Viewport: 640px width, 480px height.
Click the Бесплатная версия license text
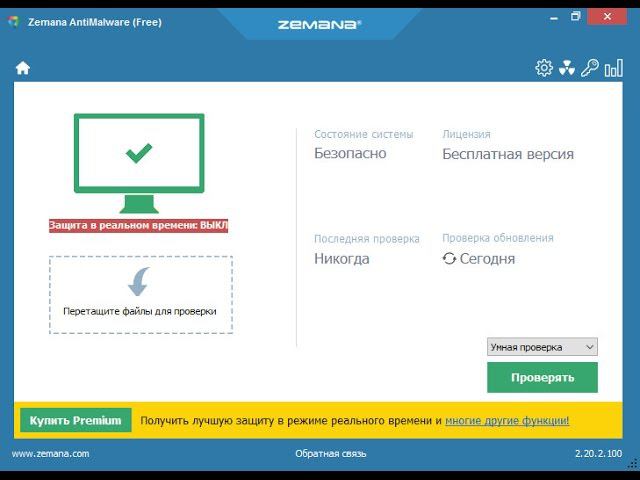(508, 154)
